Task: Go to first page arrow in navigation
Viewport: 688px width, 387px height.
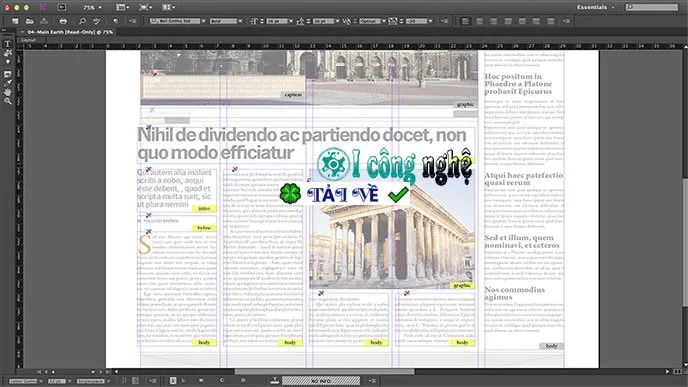Action: pos(39,372)
